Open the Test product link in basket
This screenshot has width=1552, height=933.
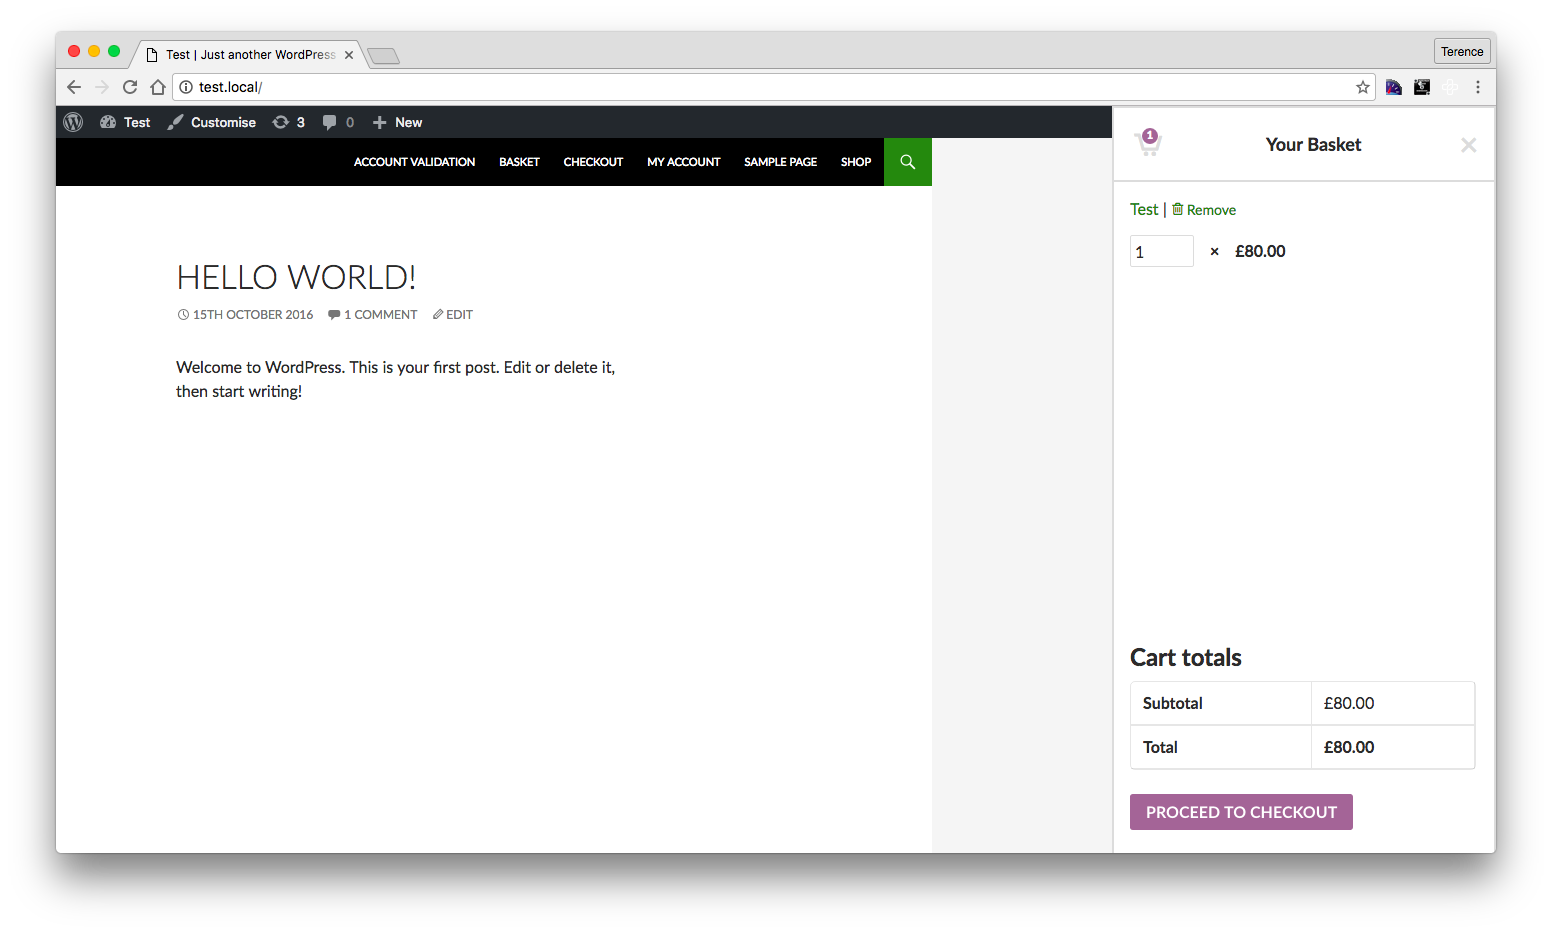tap(1144, 209)
